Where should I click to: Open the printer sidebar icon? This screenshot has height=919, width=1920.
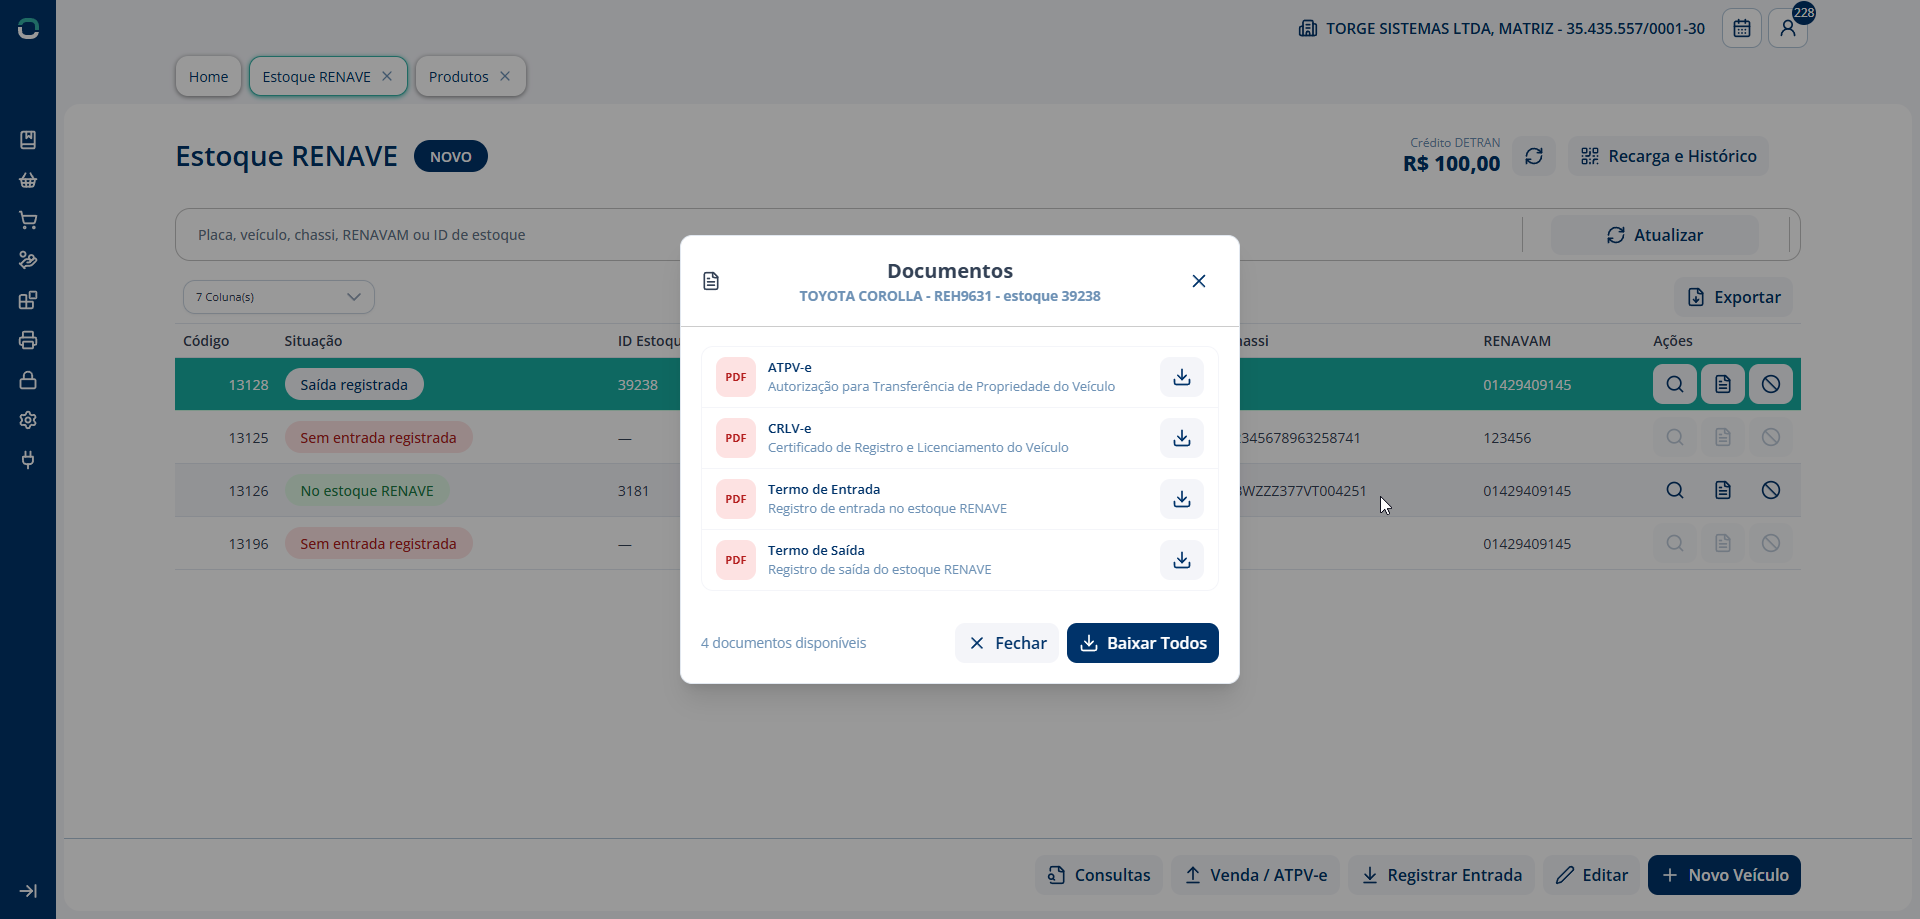point(28,340)
